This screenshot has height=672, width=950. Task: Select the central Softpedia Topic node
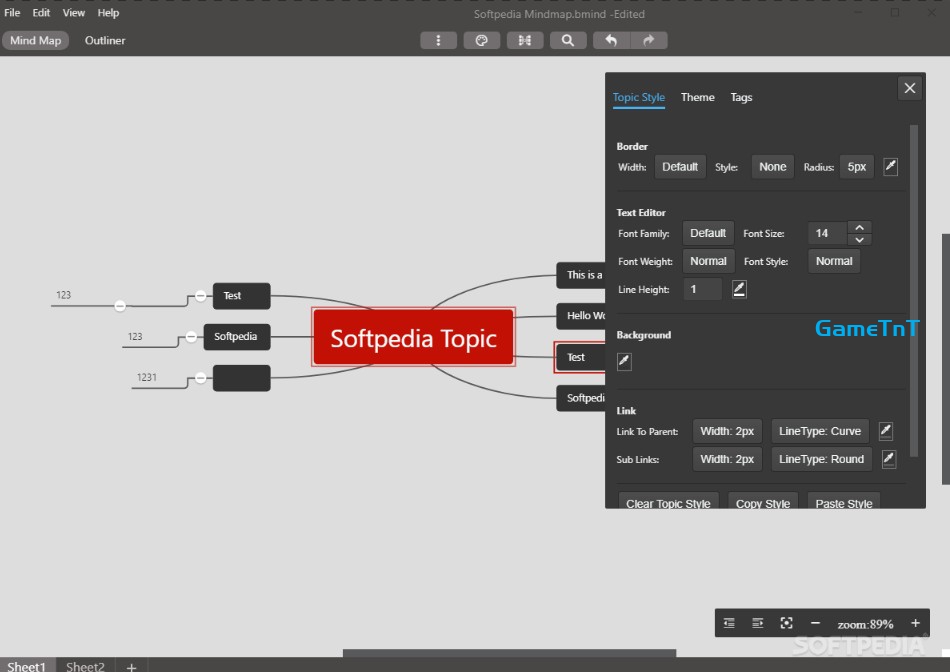[413, 338]
